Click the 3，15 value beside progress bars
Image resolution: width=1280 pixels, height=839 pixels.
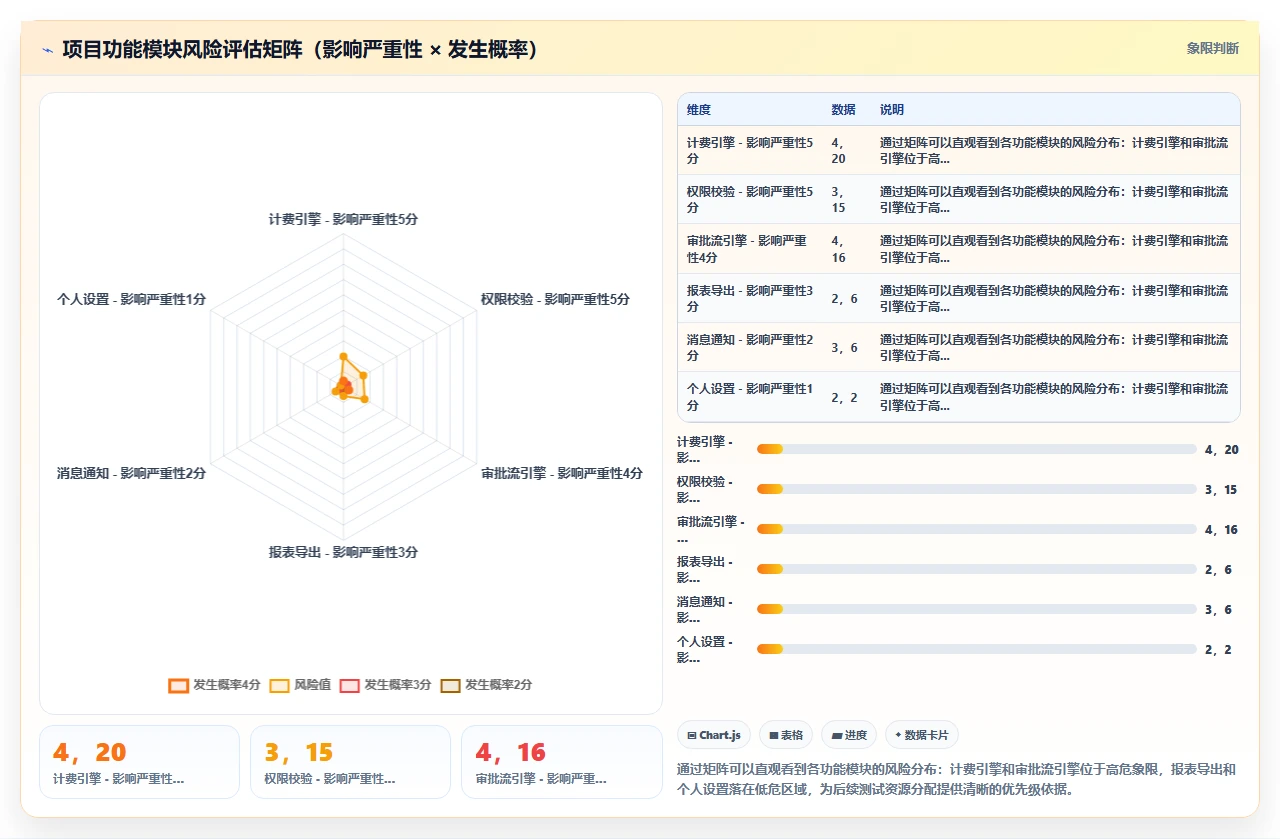(x=1221, y=490)
